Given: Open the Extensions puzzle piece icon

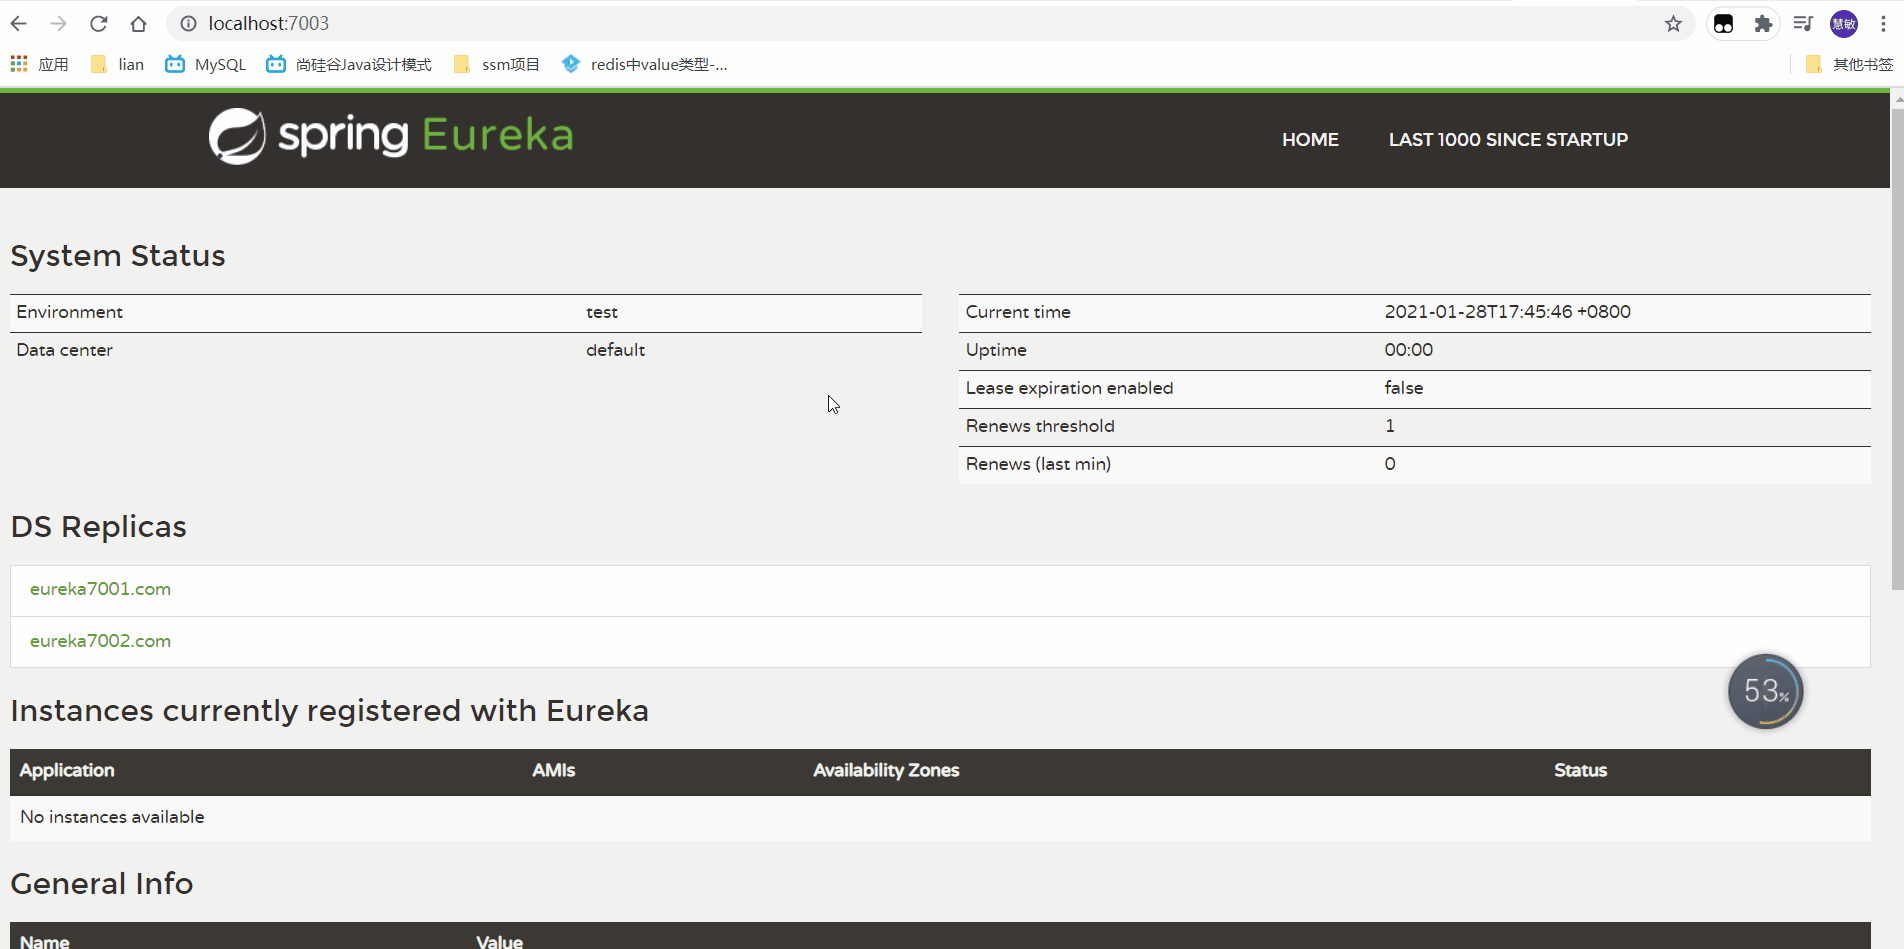Looking at the screenshot, I should (x=1763, y=24).
